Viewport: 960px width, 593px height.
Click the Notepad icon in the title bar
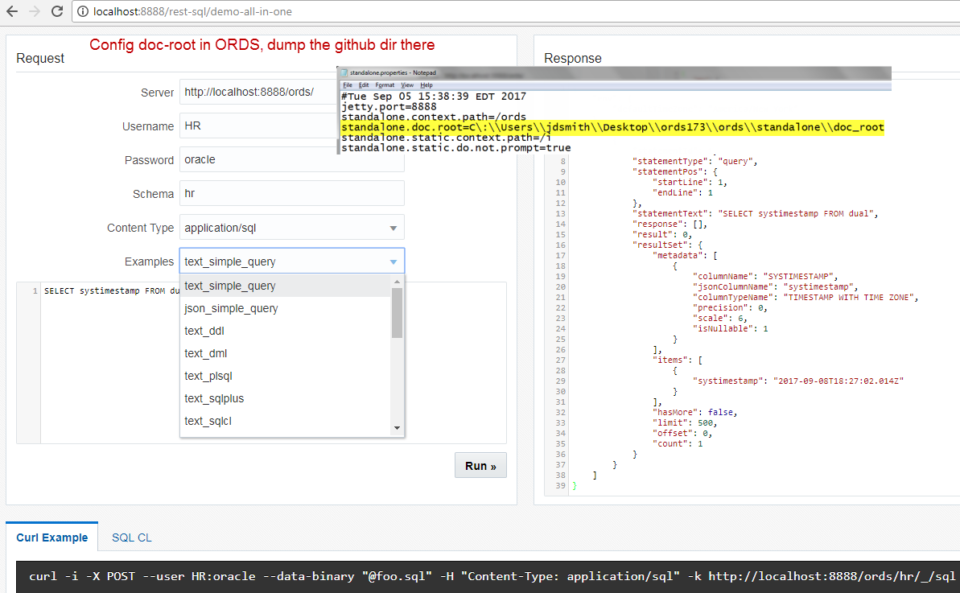pos(343,73)
